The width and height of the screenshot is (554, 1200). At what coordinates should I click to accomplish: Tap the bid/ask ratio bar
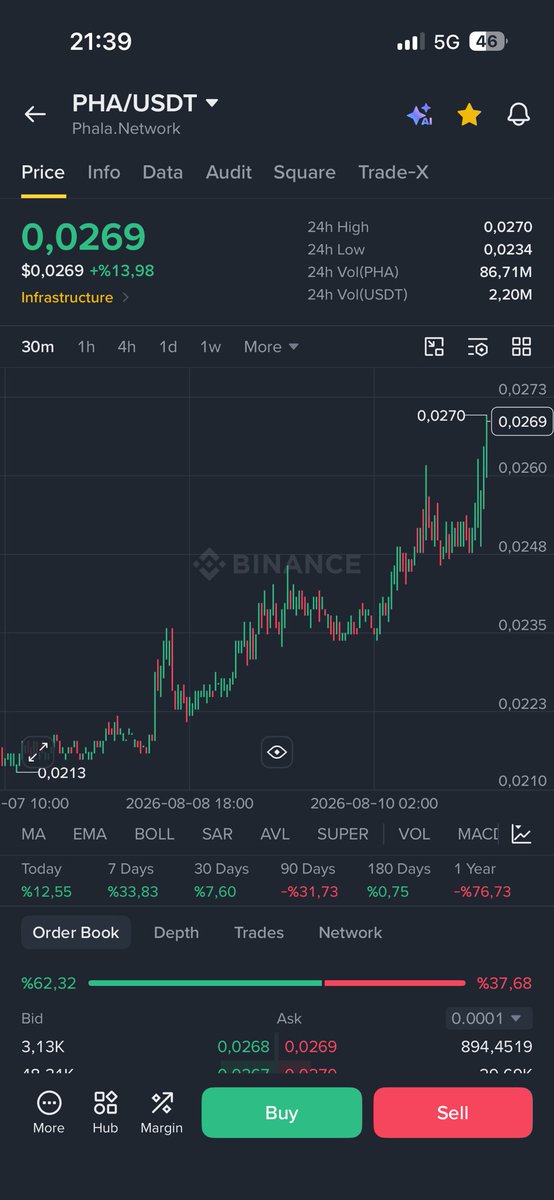pyautogui.click(x=277, y=983)
